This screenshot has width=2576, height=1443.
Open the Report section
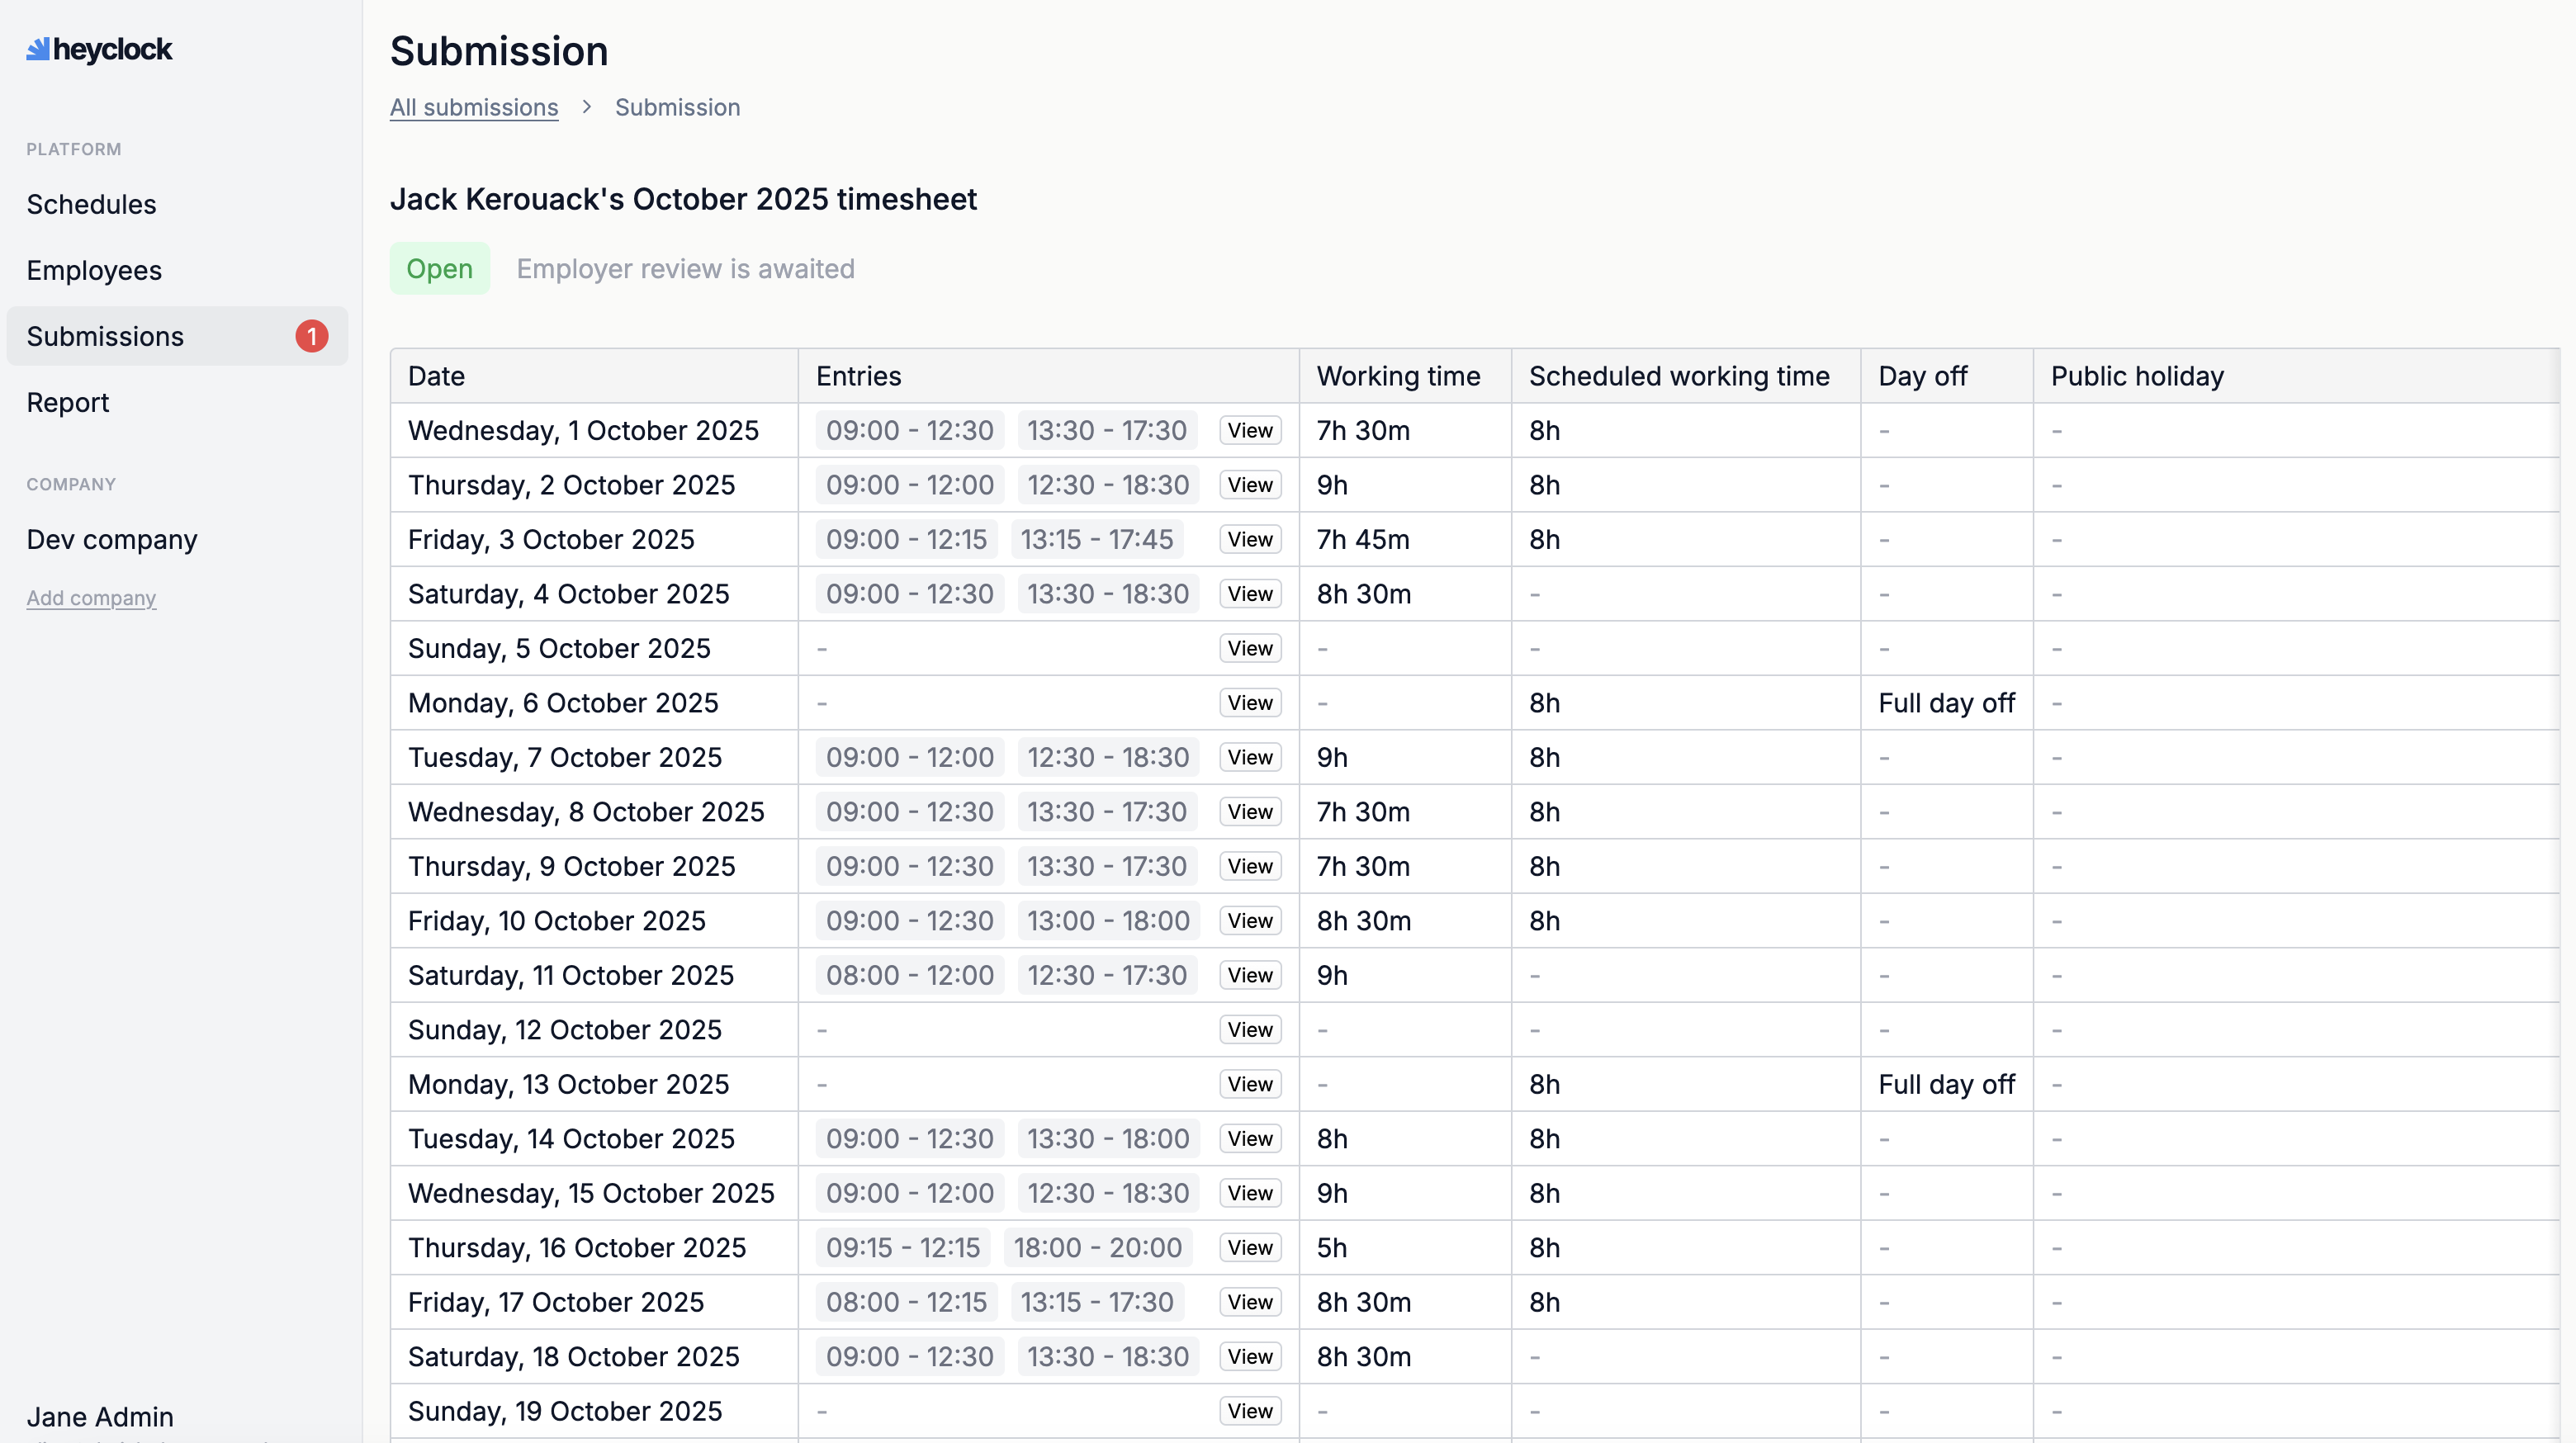pyautogui.click(x=68, y=402)
